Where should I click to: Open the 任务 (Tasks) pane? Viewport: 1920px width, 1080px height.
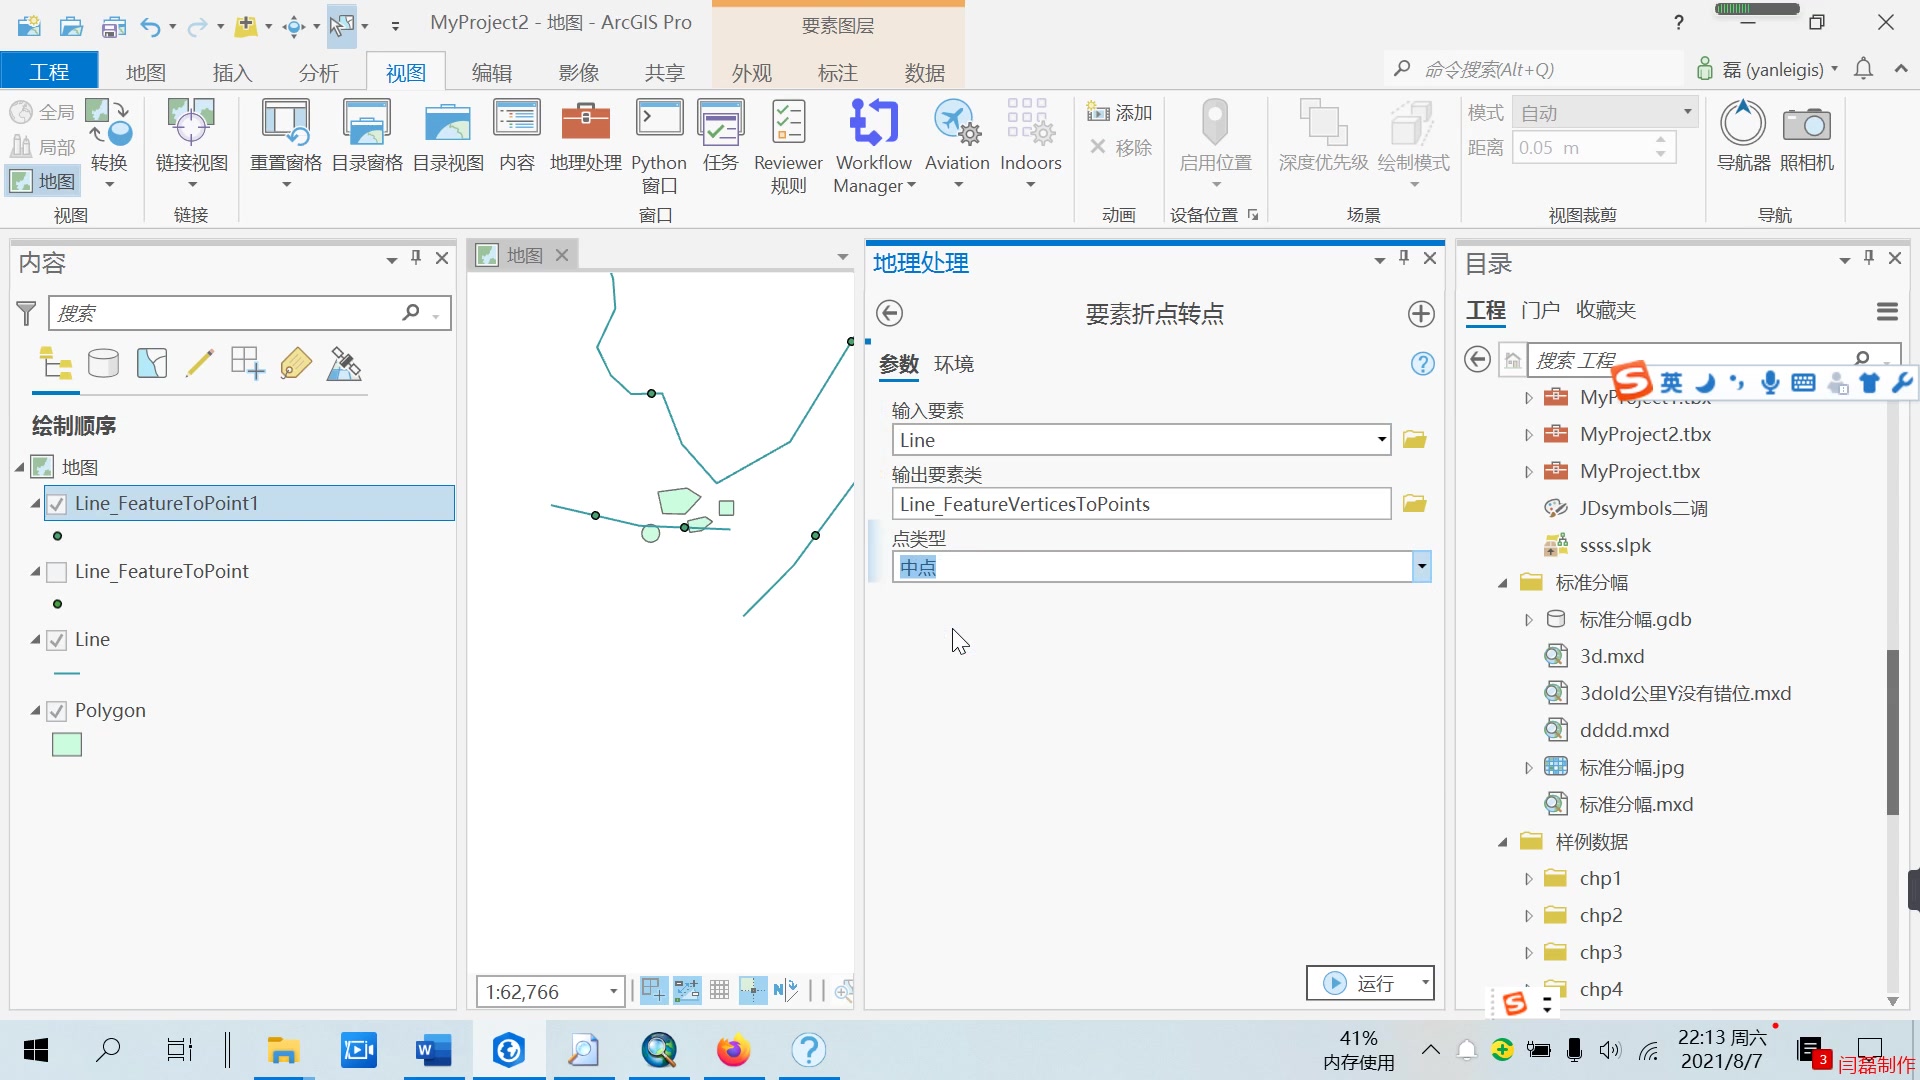click(x=720, y=135)
